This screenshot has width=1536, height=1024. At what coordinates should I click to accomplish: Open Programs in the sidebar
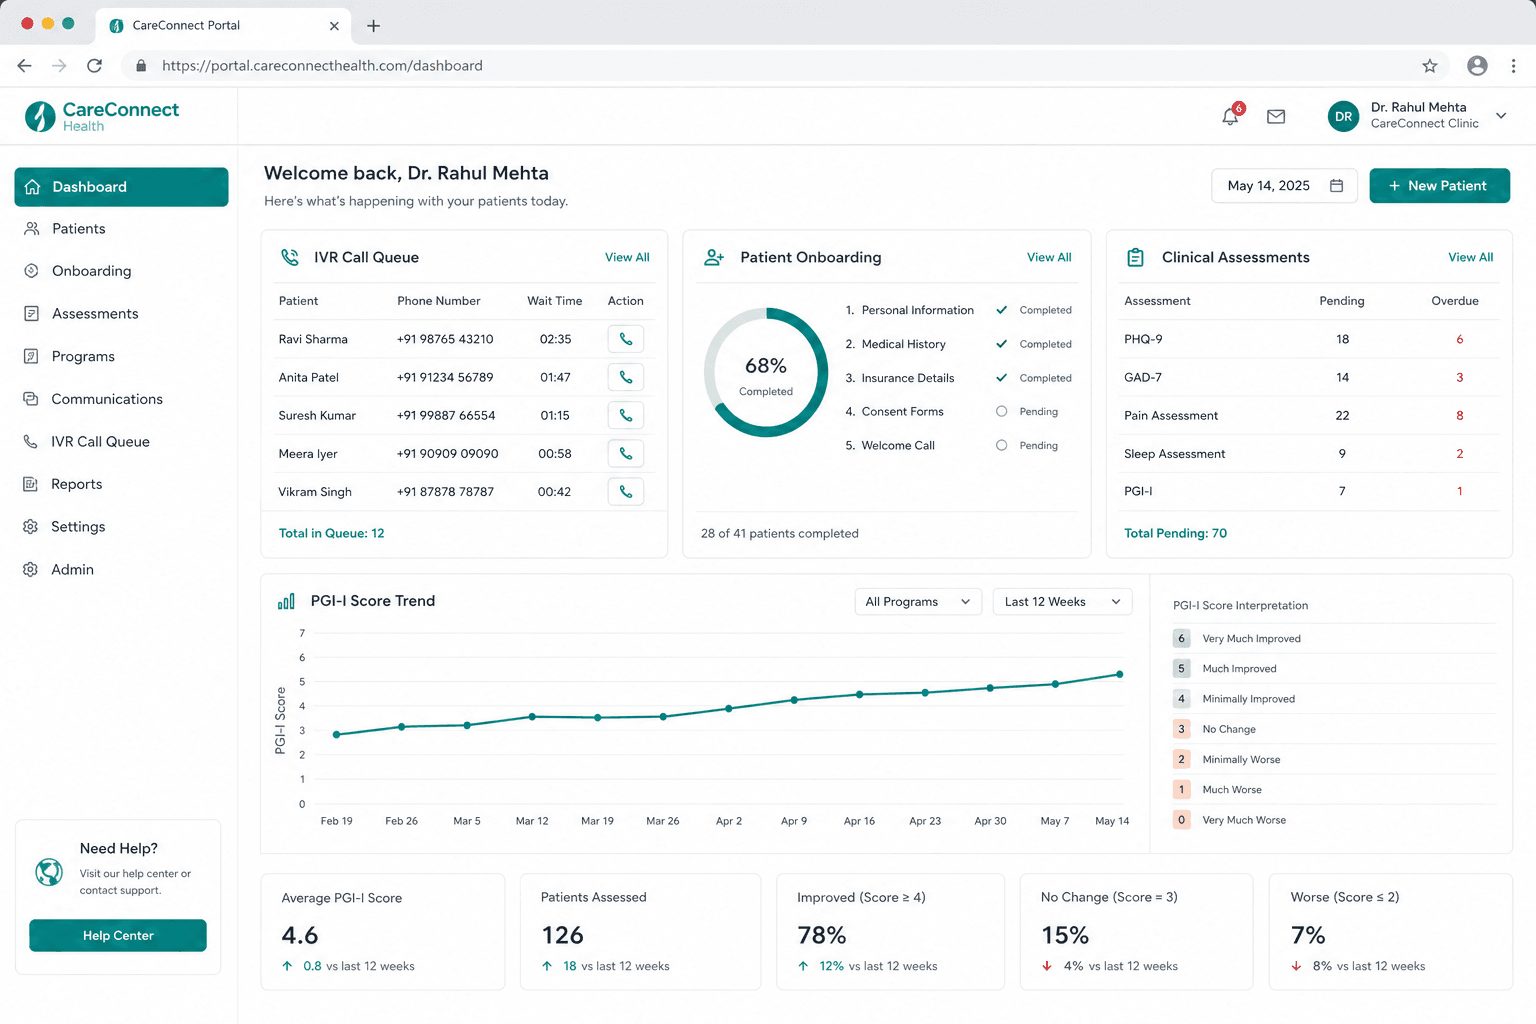click(121, 356)
